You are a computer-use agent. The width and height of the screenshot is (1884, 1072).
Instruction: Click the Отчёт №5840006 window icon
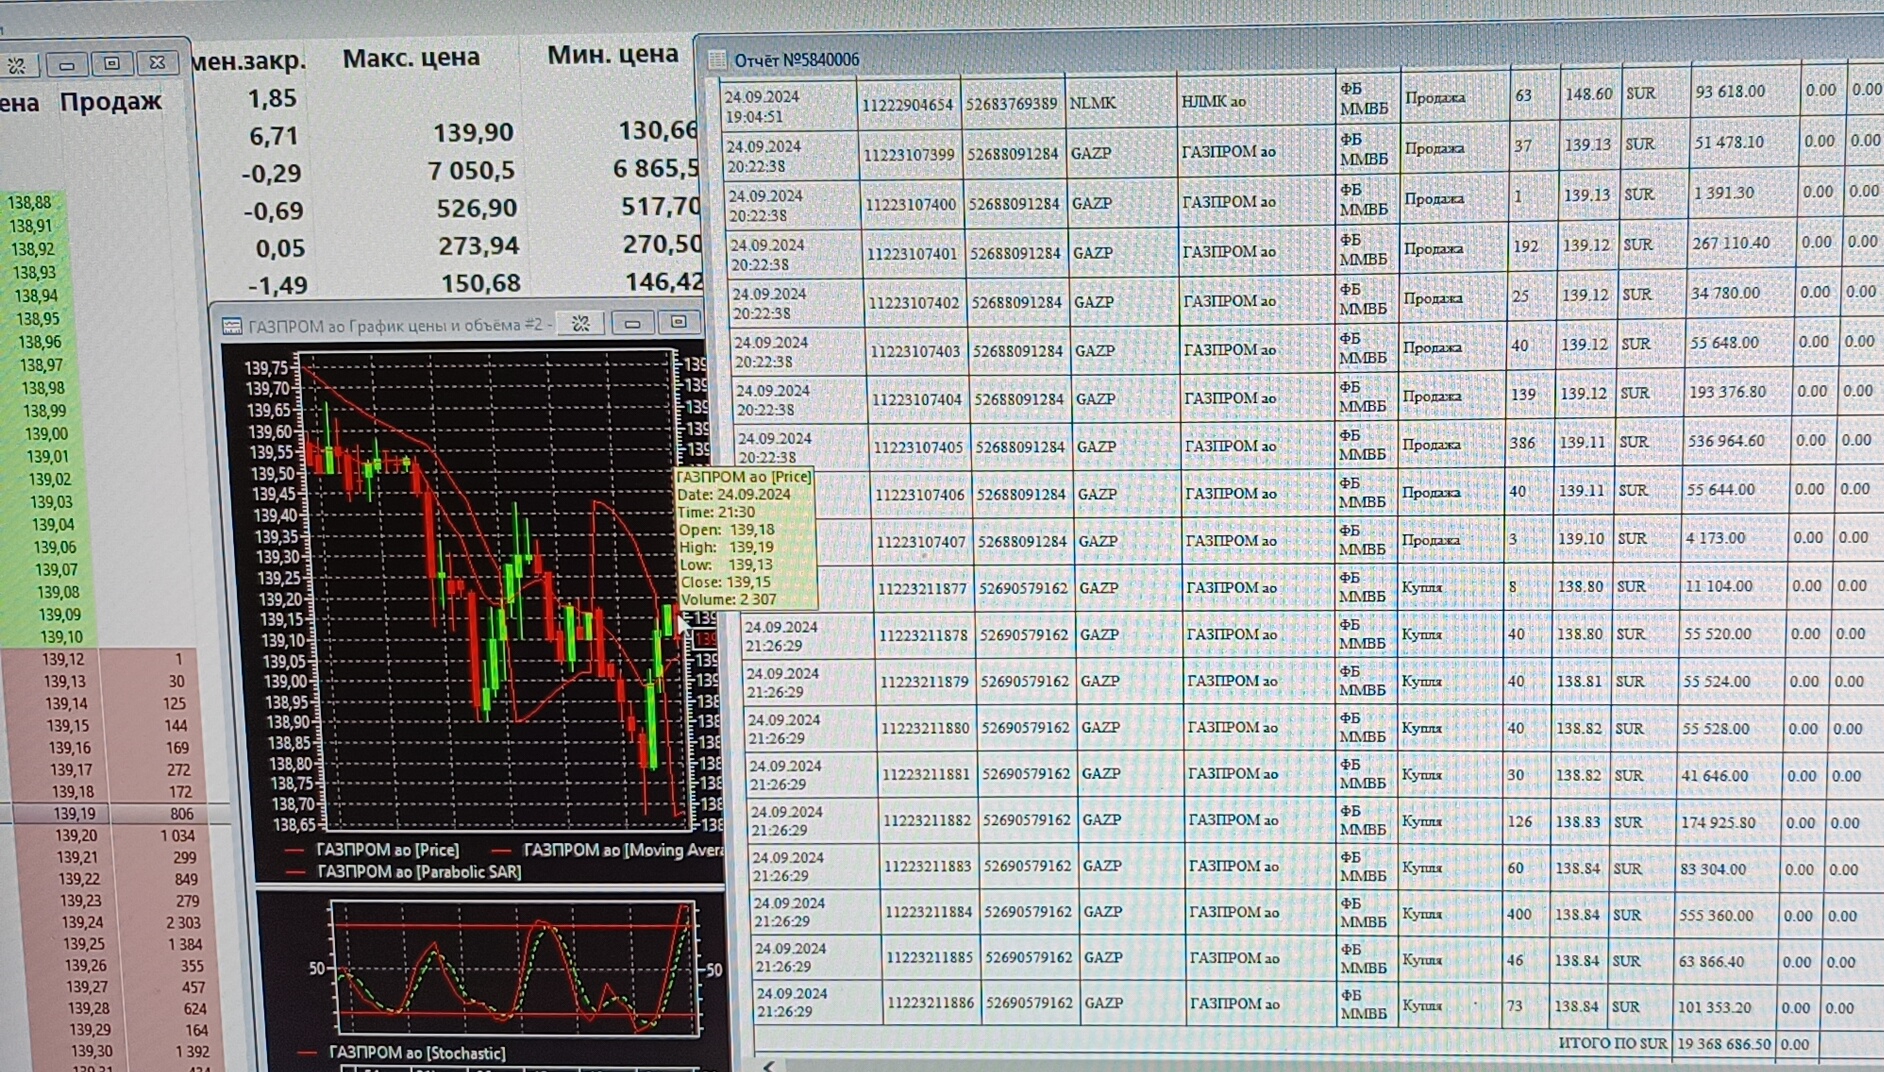point(717,60)
